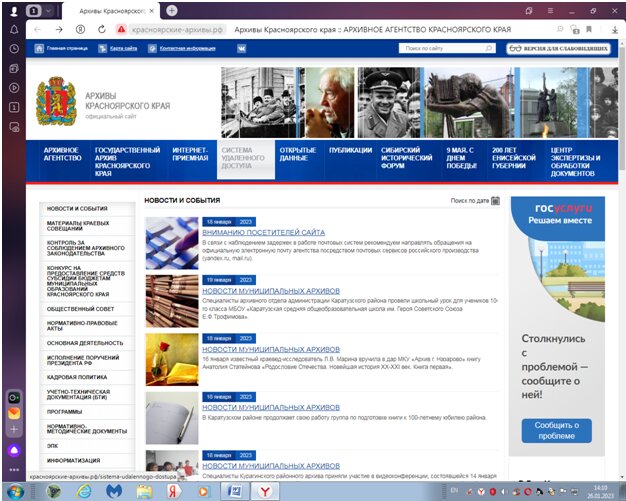Click the Красноярский край coat of arms logo

(56, 101)
